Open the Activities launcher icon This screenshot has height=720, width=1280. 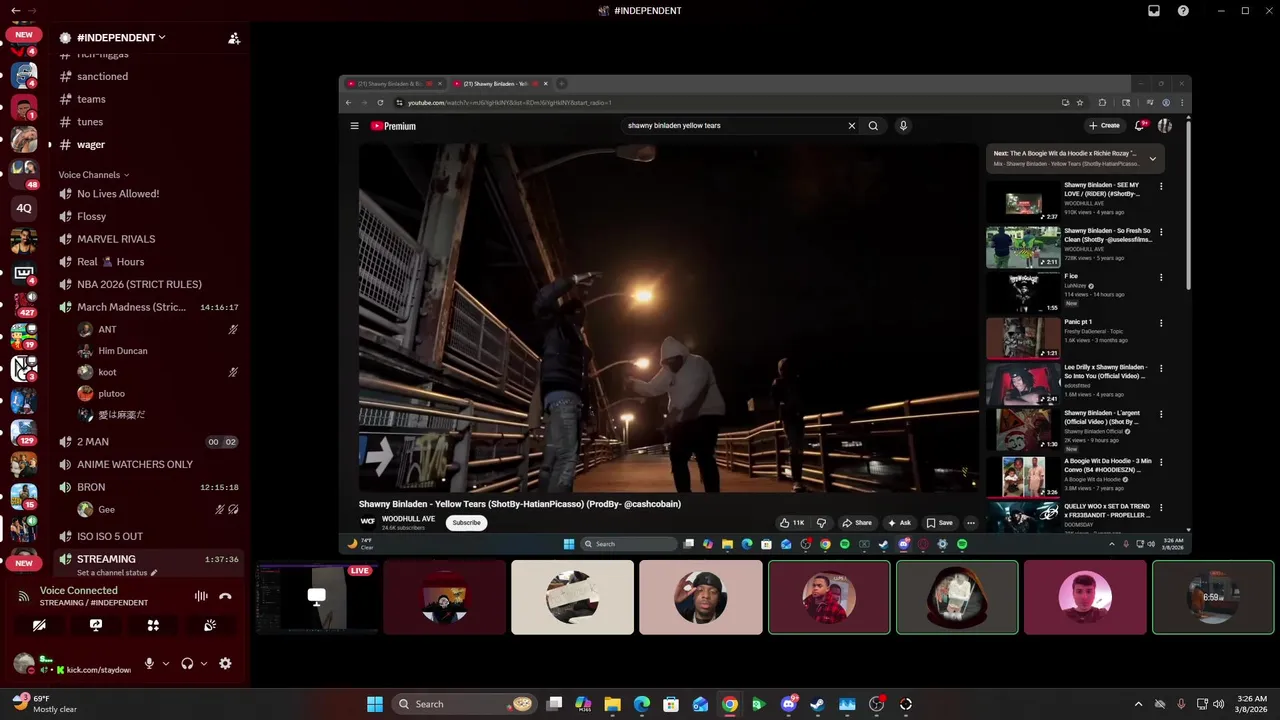(x=153, y=625)
